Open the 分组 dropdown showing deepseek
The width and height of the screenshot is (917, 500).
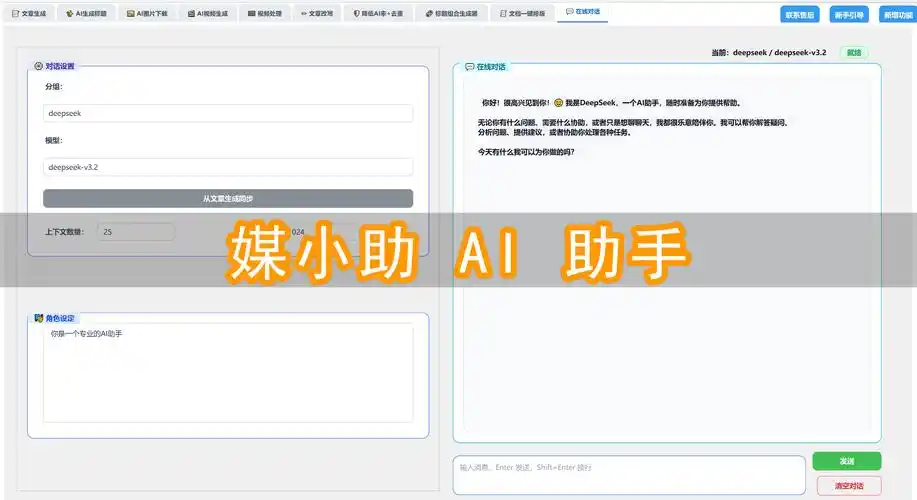pyautogui.click(x=228, y=113)
